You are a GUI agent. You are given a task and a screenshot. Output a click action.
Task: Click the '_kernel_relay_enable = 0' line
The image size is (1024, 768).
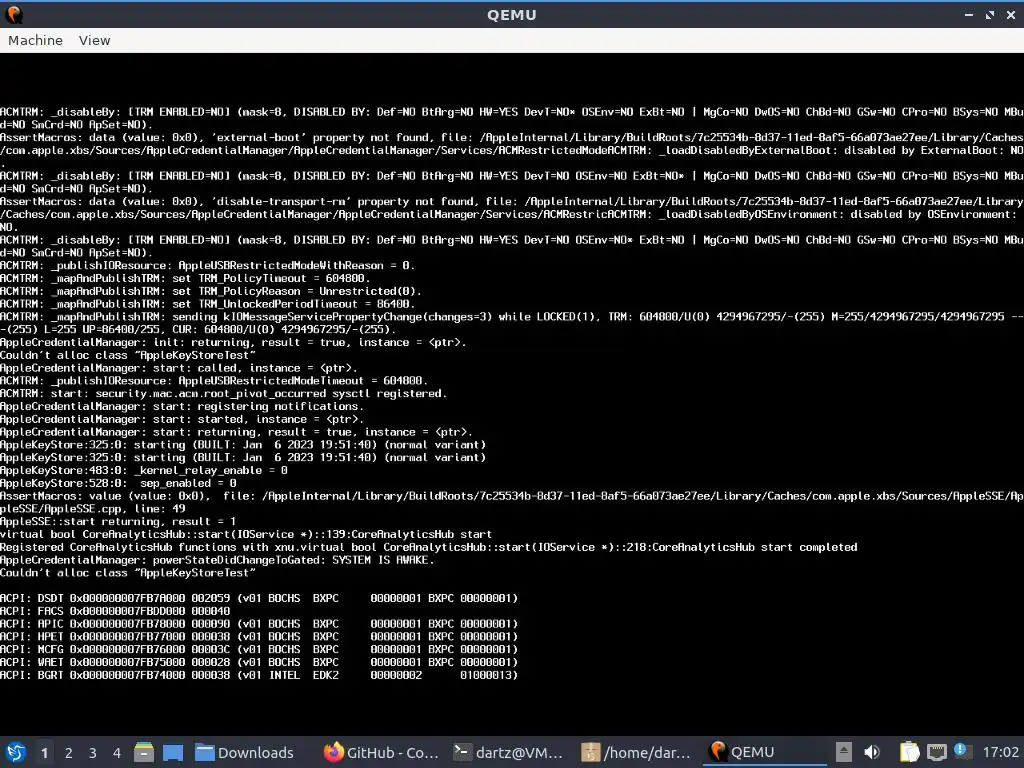click(x=144, y=470)
